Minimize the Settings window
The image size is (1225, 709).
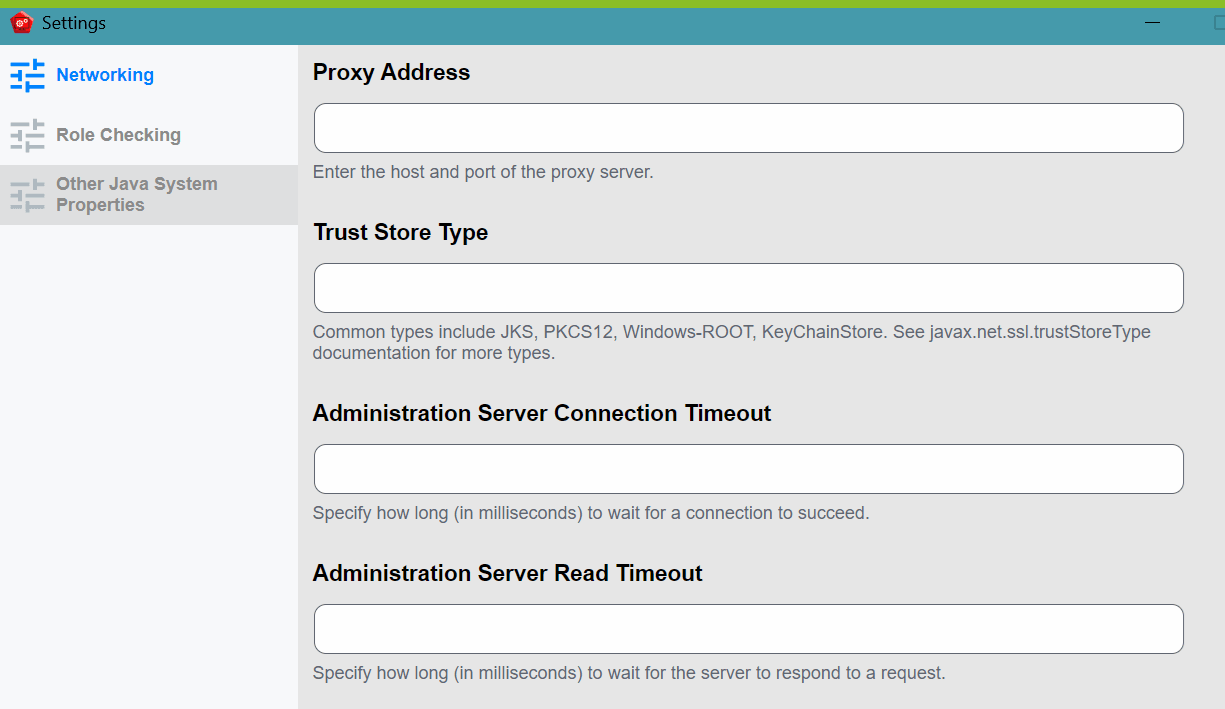(x=1152, y=22)
